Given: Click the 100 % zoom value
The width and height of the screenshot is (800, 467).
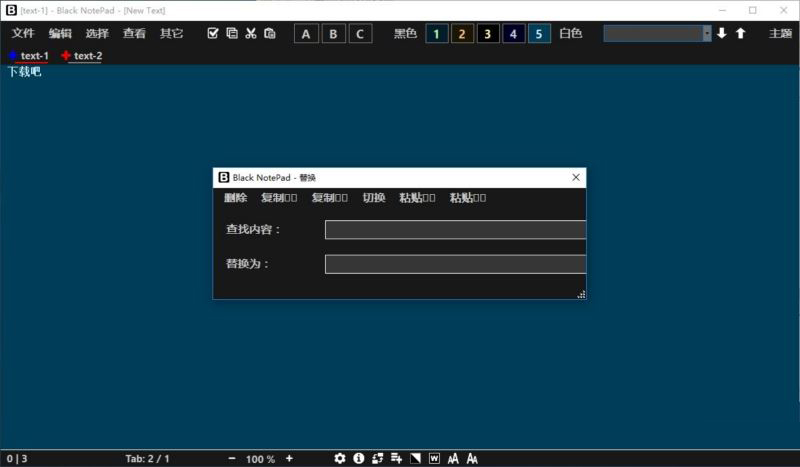Looking at the screenshot, I should point(260,459).
